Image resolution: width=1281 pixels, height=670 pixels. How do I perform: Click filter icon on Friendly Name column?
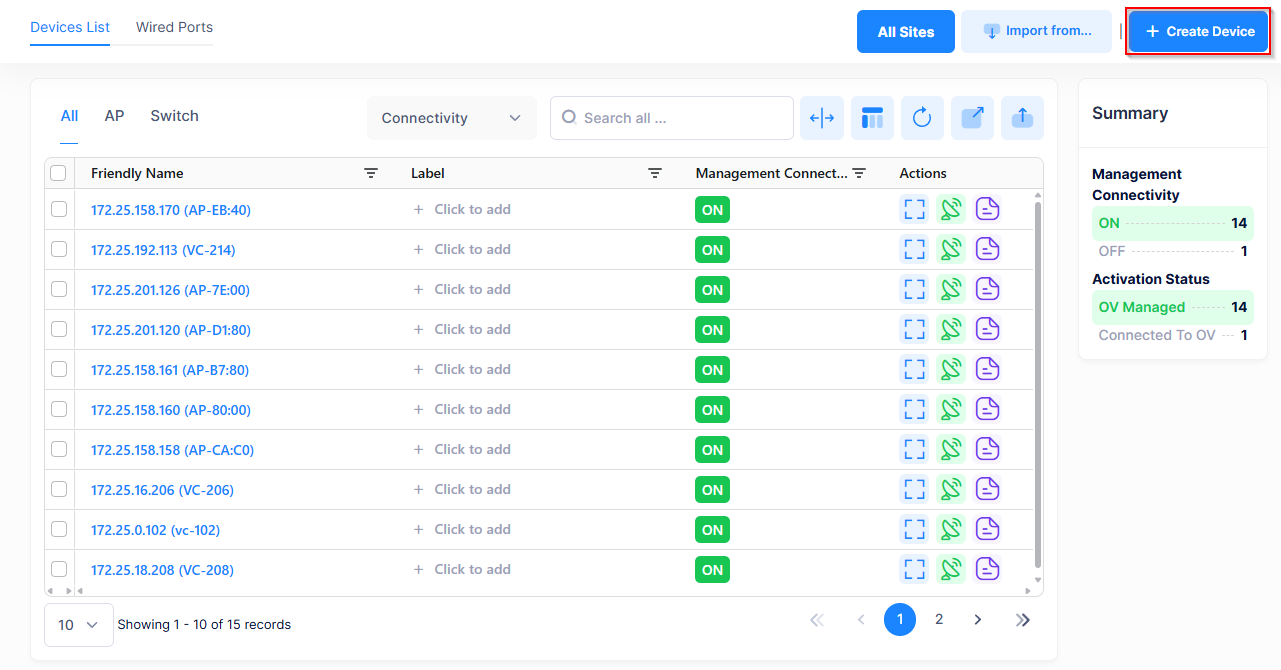point(371,173)
